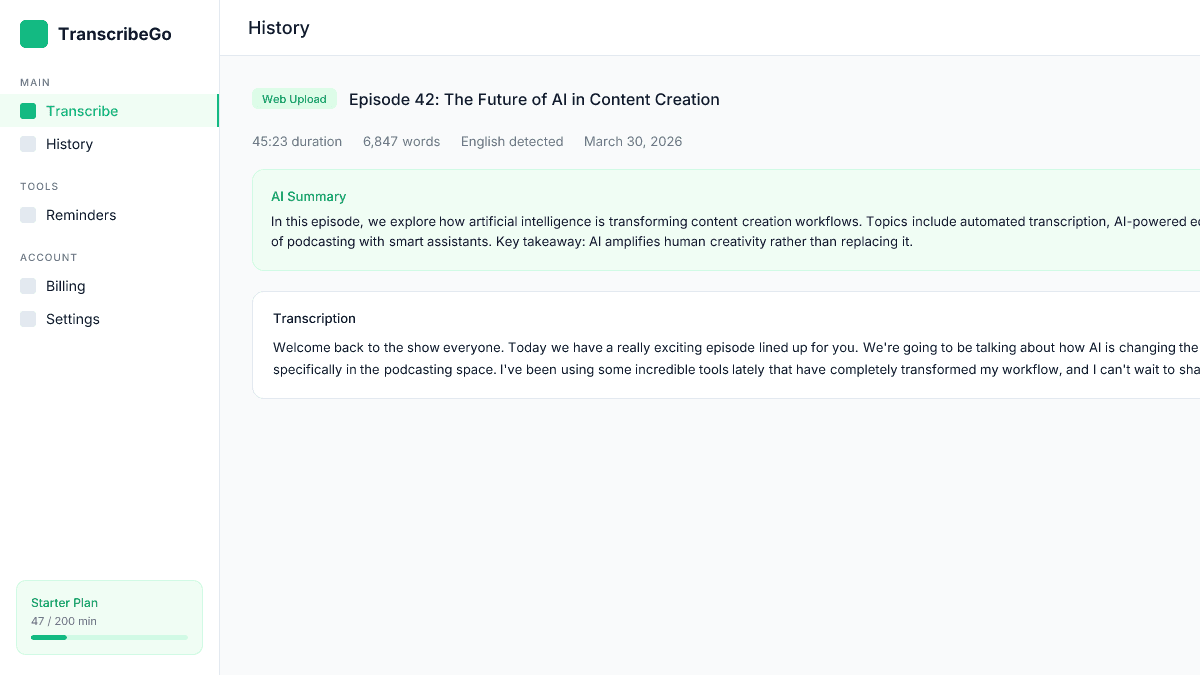Click the 6,847 words metadata field
This screenshot has height=675, width=1200.
[x=401, y=141]
